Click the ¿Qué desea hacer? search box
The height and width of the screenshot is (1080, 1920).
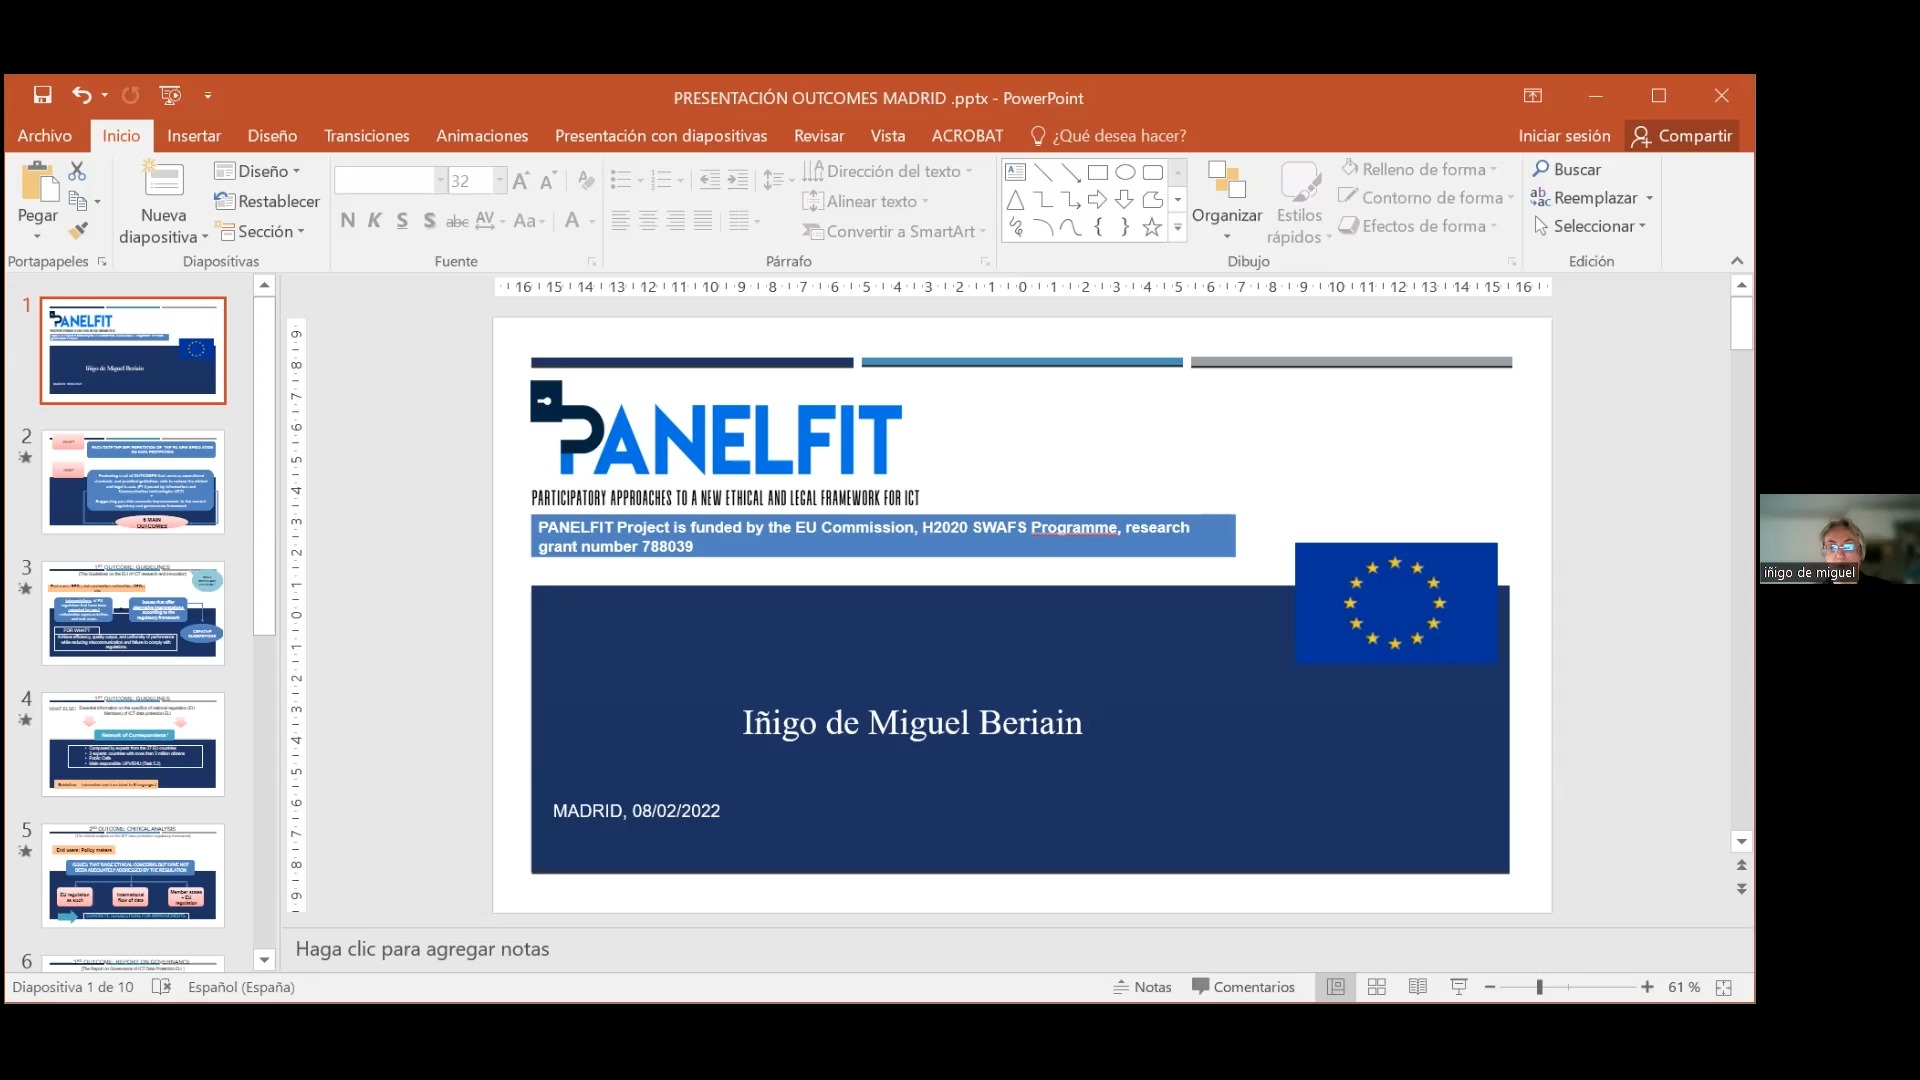point(1108,136)
